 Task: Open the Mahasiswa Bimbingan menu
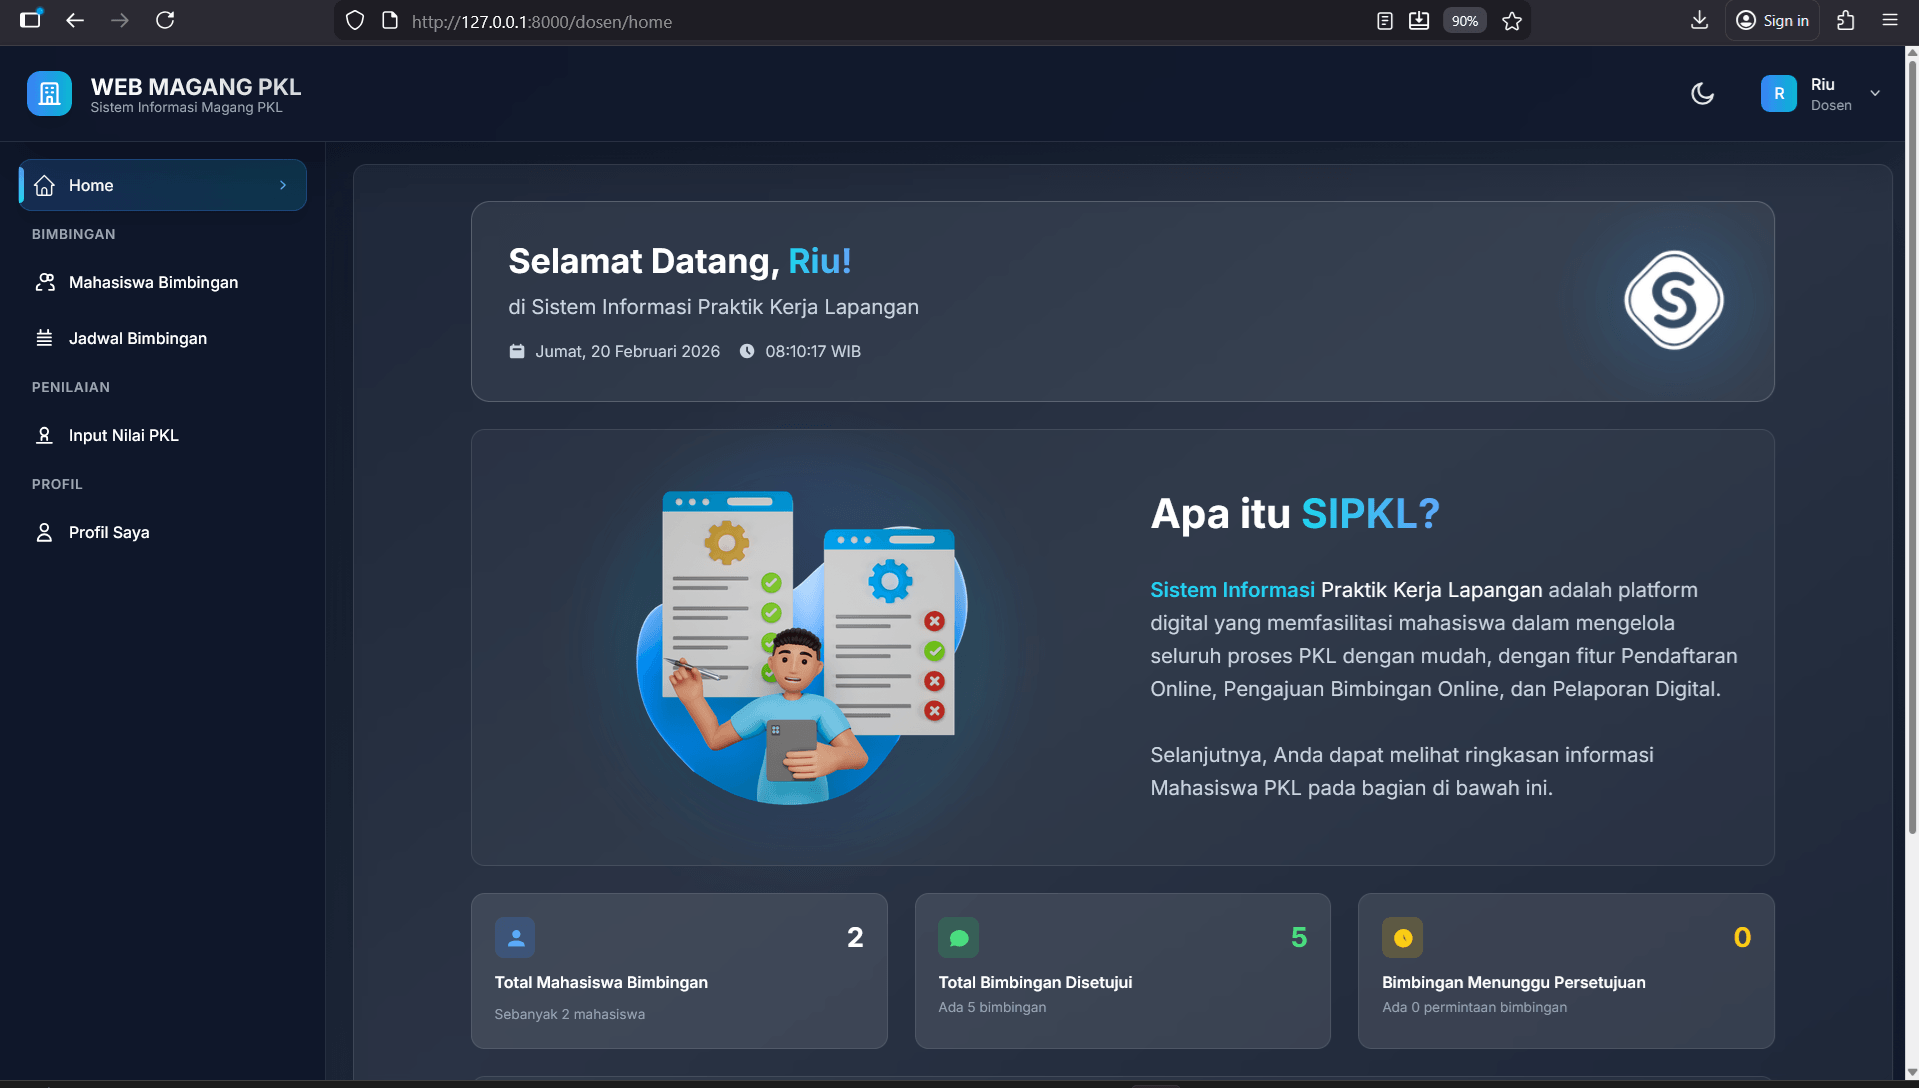pyautogui.click(x=163, y=283)
